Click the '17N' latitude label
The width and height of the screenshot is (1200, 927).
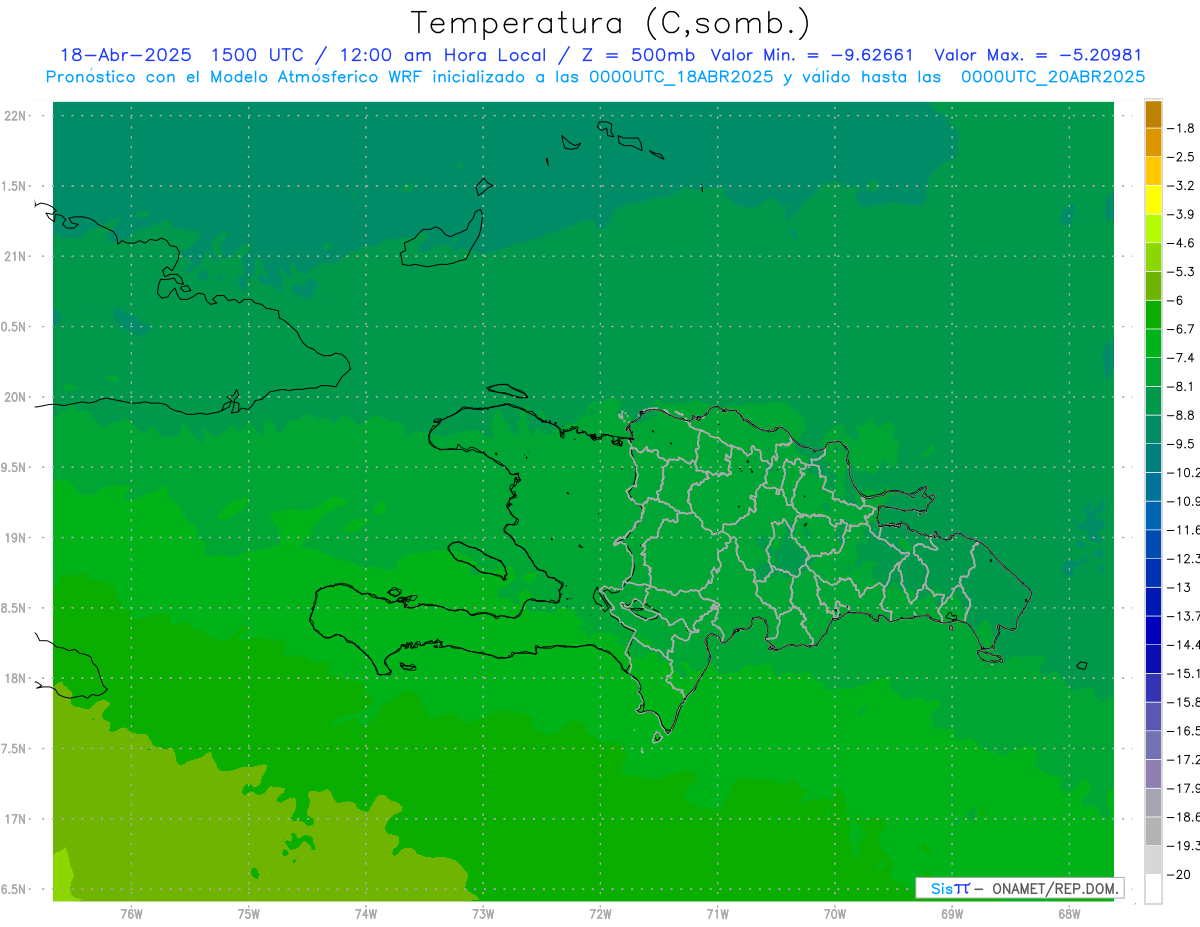(17, 819)
